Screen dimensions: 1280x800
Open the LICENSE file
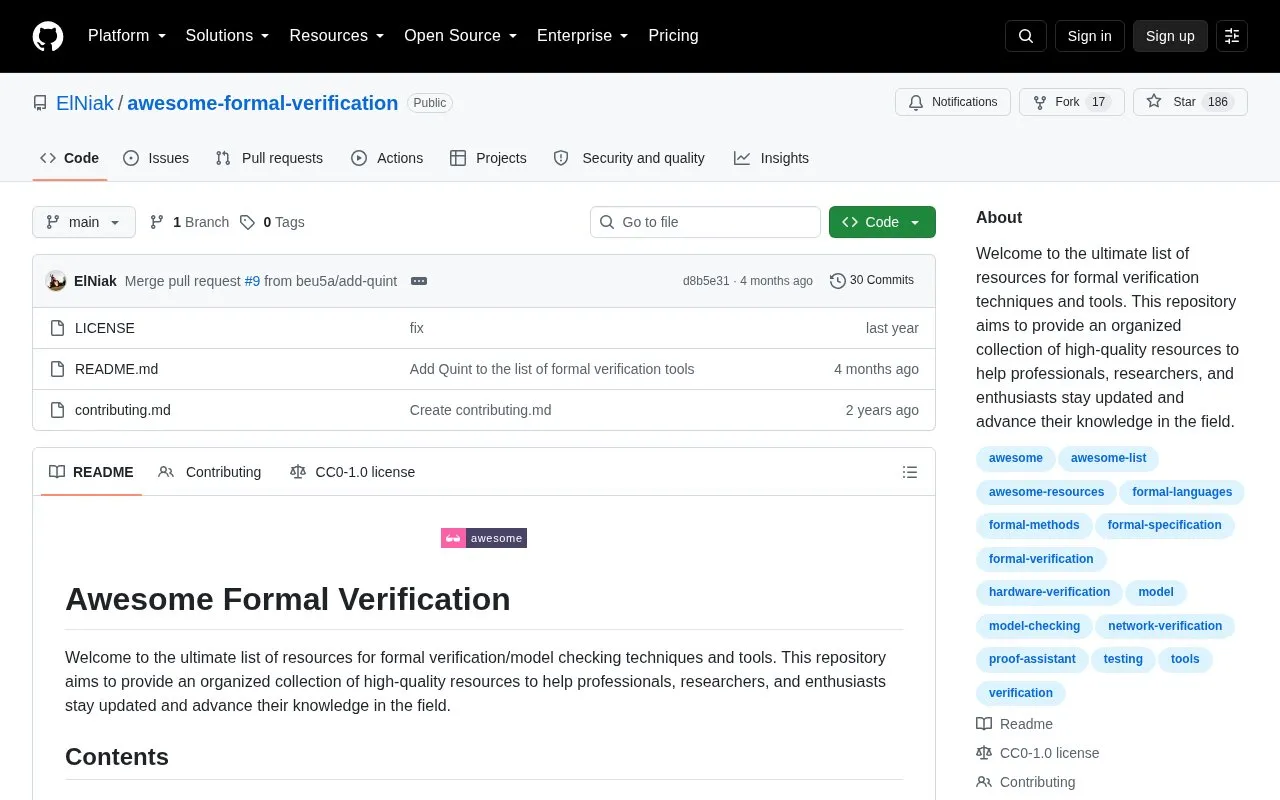click(105, 328)
